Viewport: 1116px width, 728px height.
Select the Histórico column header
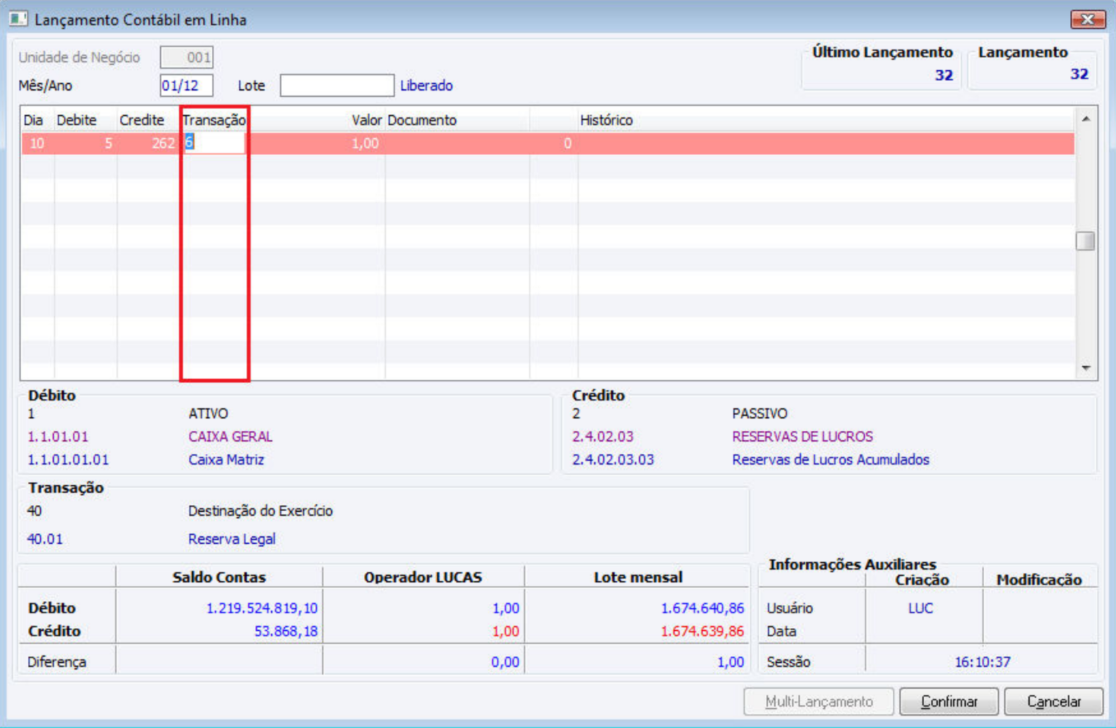(606, 120)
